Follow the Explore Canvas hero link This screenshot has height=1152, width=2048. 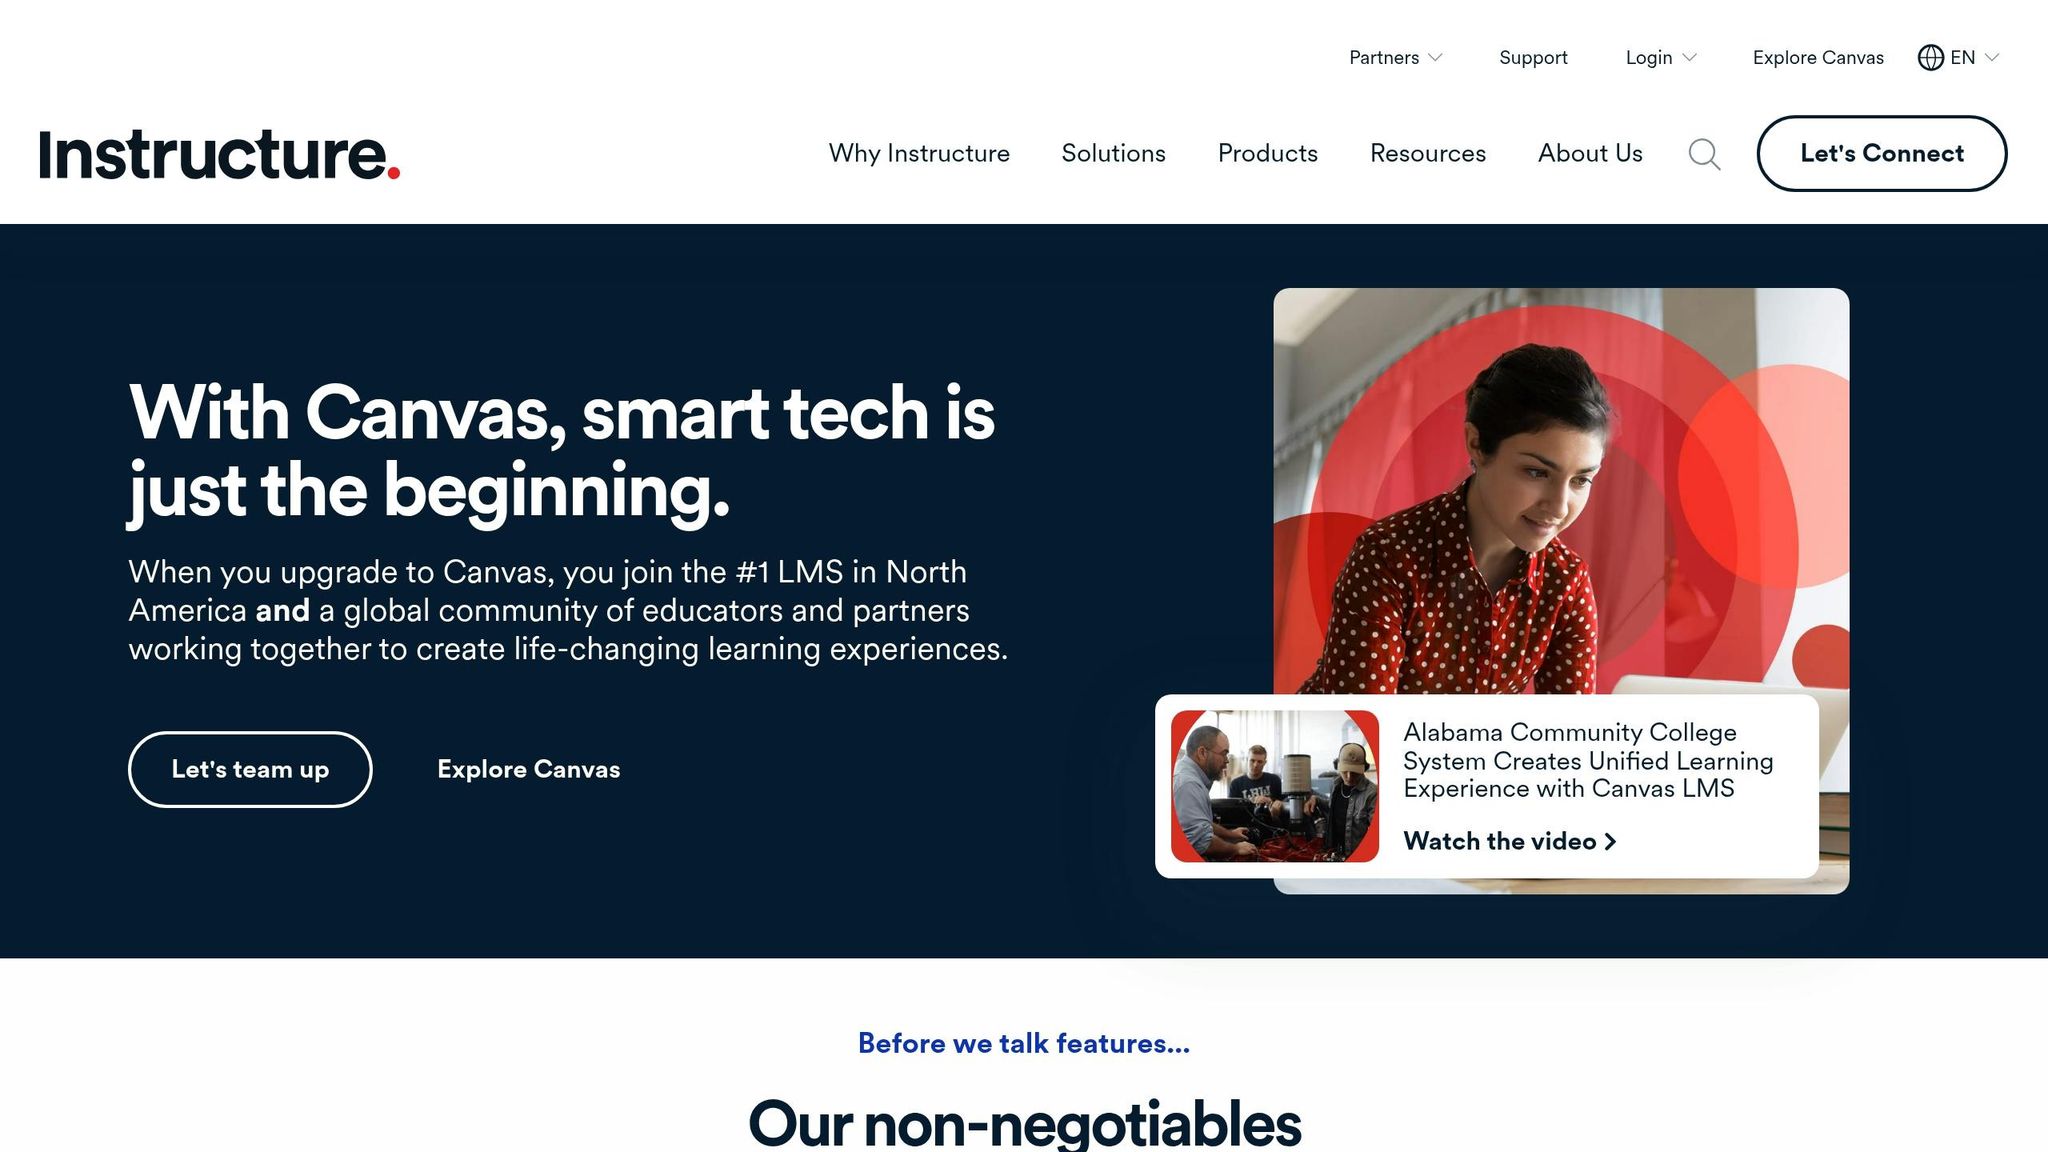coord(528,769)
